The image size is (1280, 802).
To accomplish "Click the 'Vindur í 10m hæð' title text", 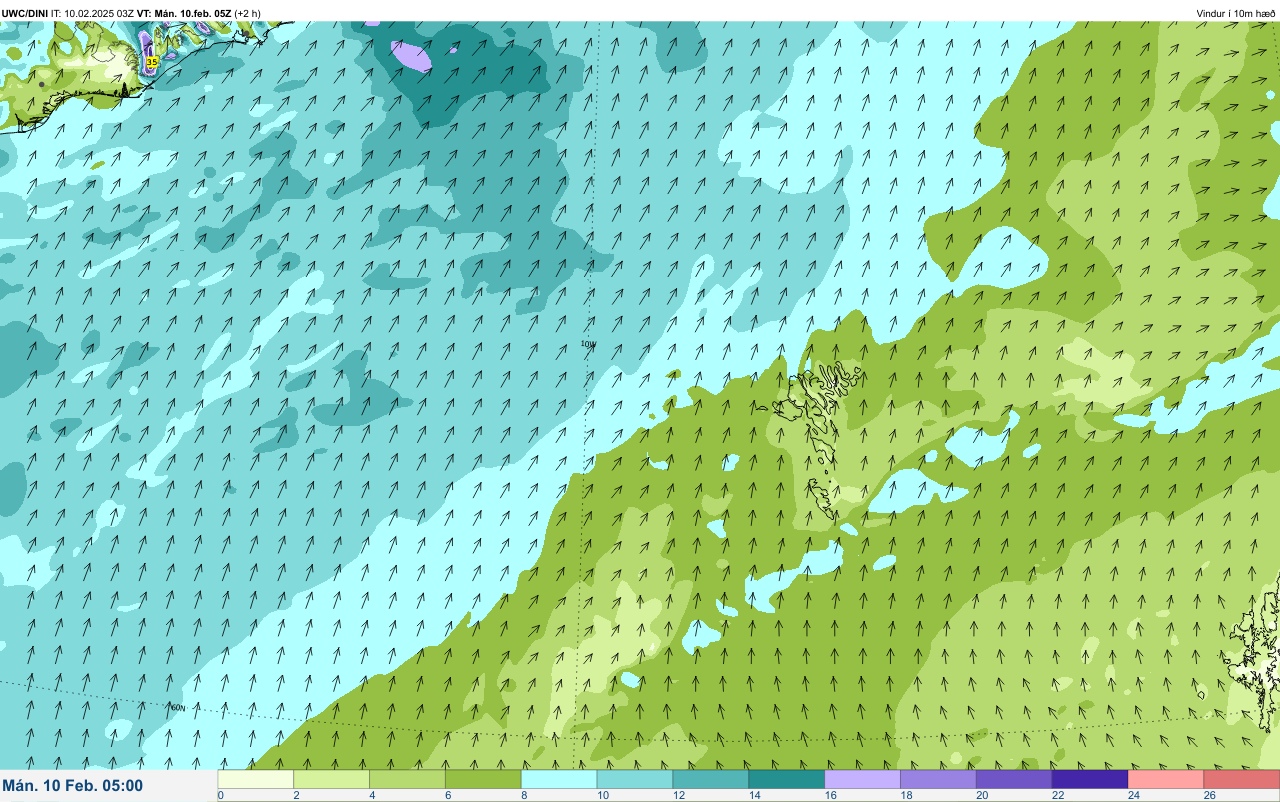I will [x=1236, y=13].
